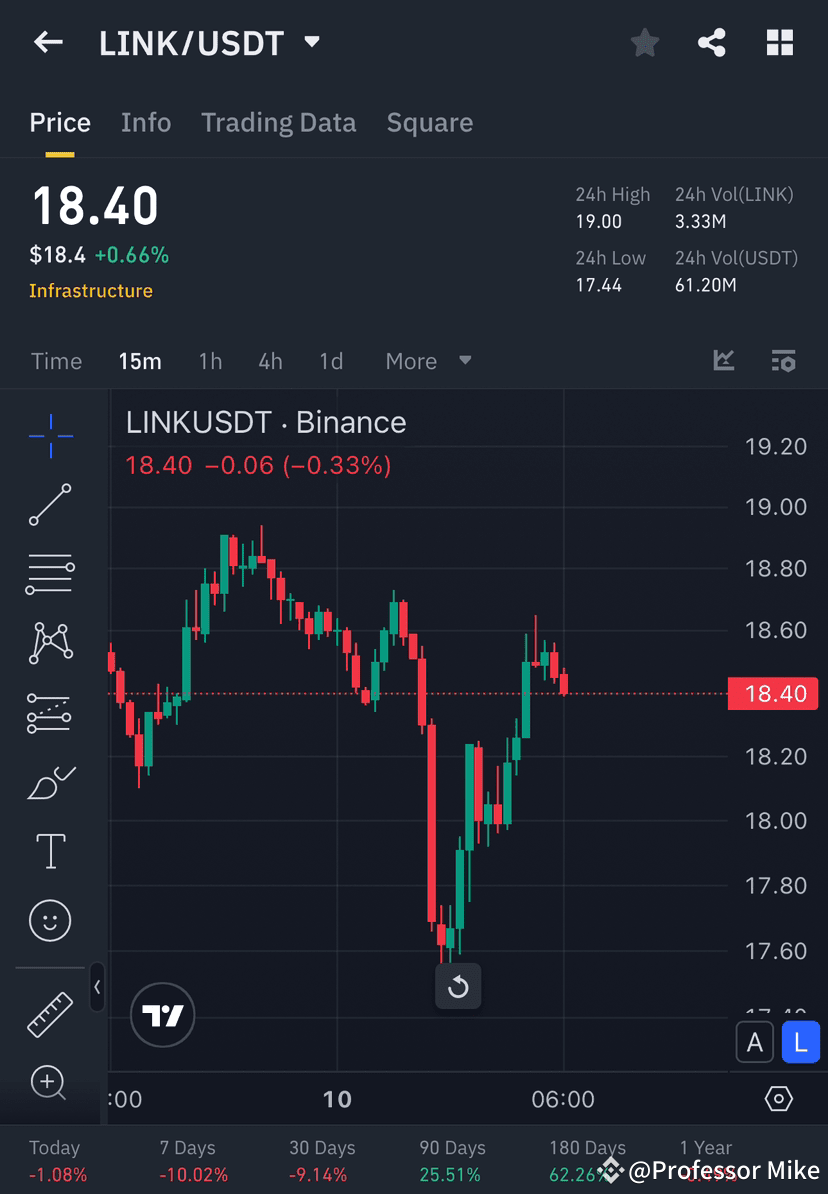
Task: Select the crosshair cursor tool
Action: (50, 435)
